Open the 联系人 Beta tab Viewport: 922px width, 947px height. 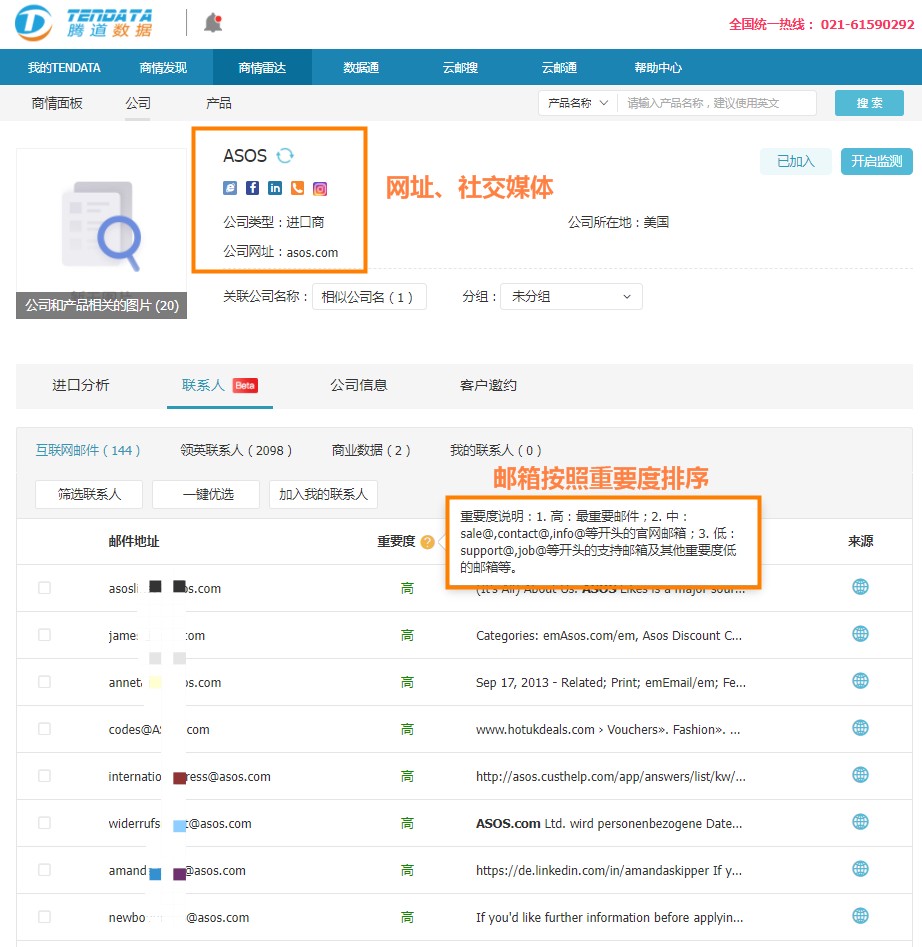pyautogui.click(x=220, y=385)
